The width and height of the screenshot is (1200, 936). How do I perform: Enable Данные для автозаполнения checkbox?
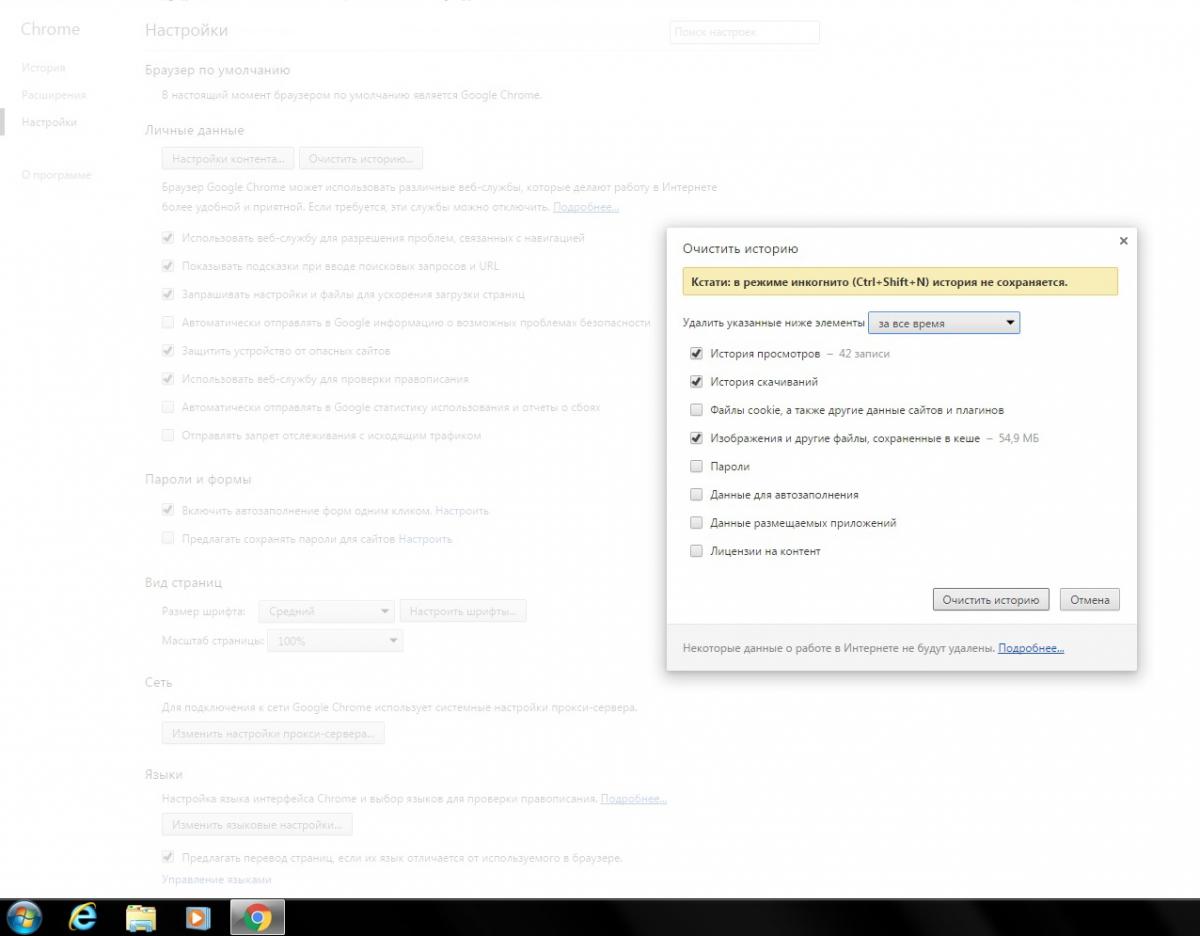pos(696,495)
